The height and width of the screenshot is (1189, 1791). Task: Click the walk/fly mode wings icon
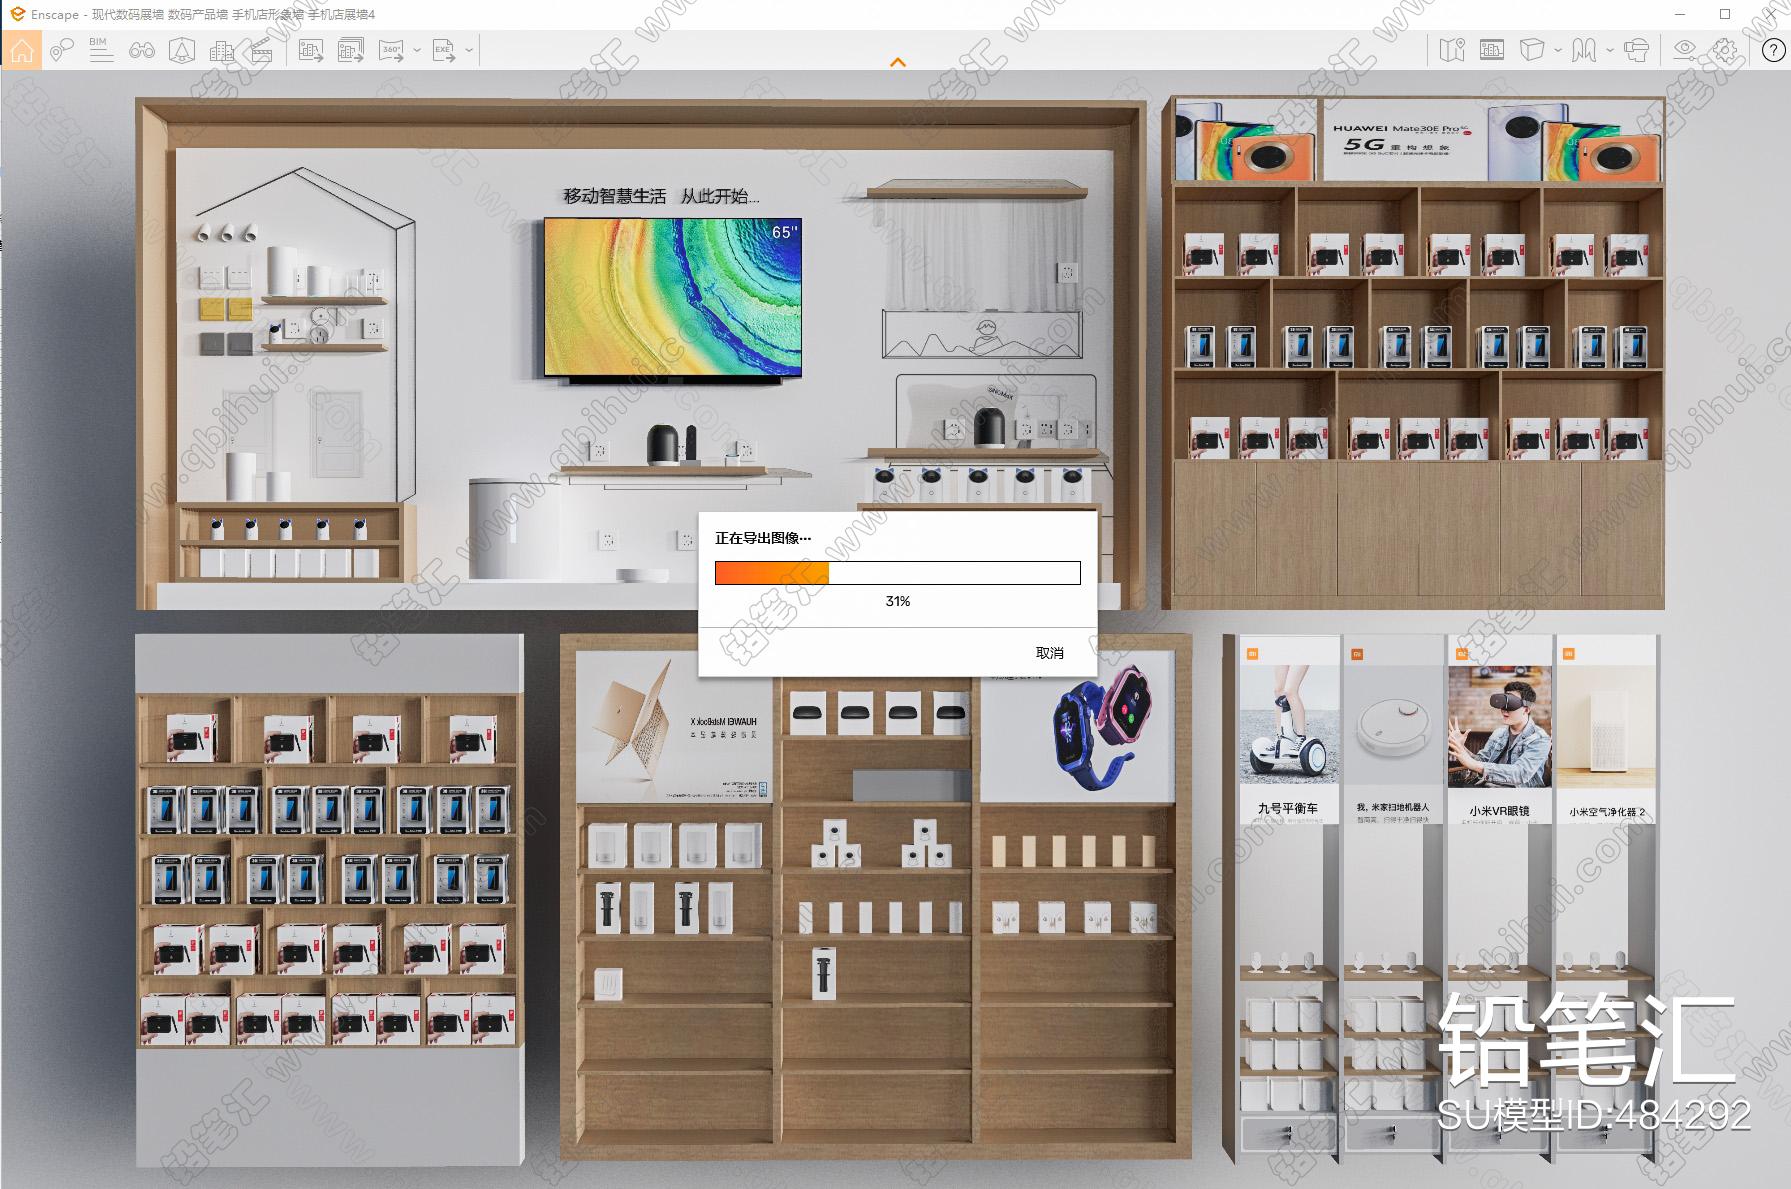coord(1584,50)
